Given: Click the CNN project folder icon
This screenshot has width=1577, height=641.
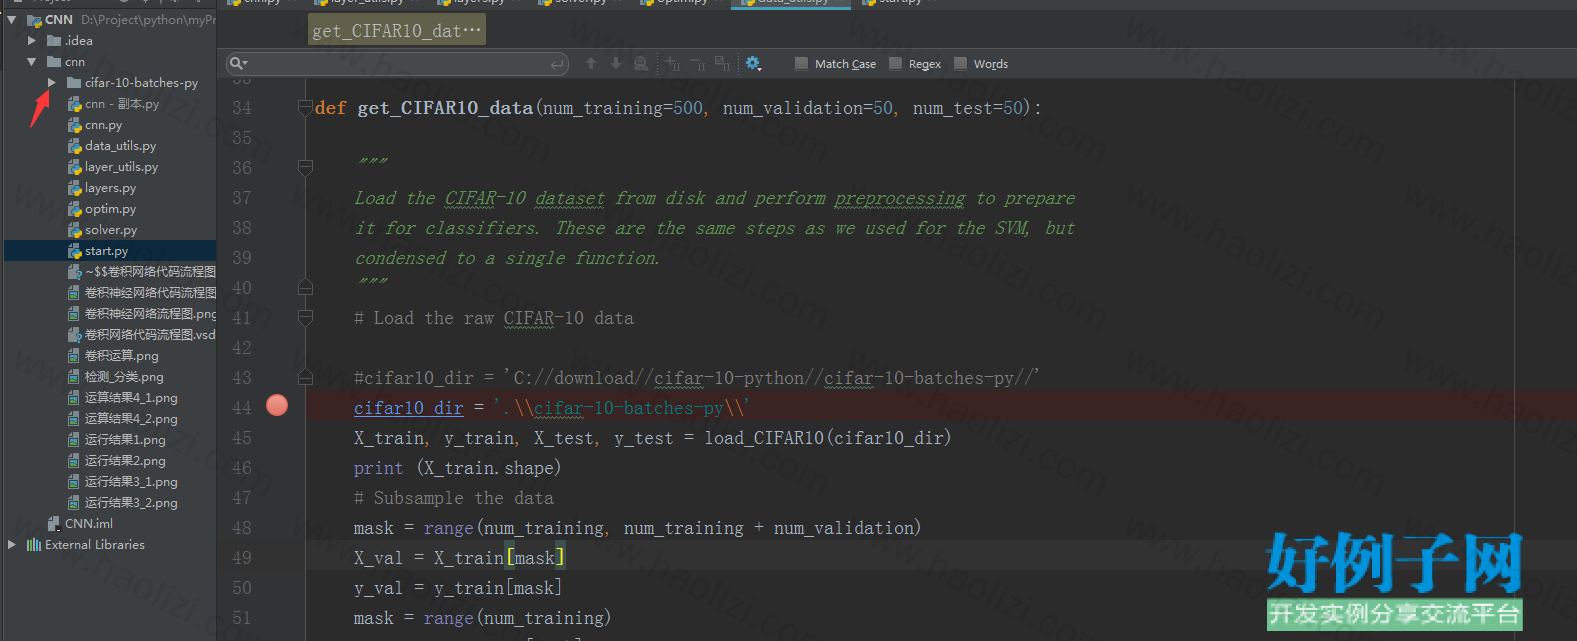Looking at the screenshot, I should 35,20.
